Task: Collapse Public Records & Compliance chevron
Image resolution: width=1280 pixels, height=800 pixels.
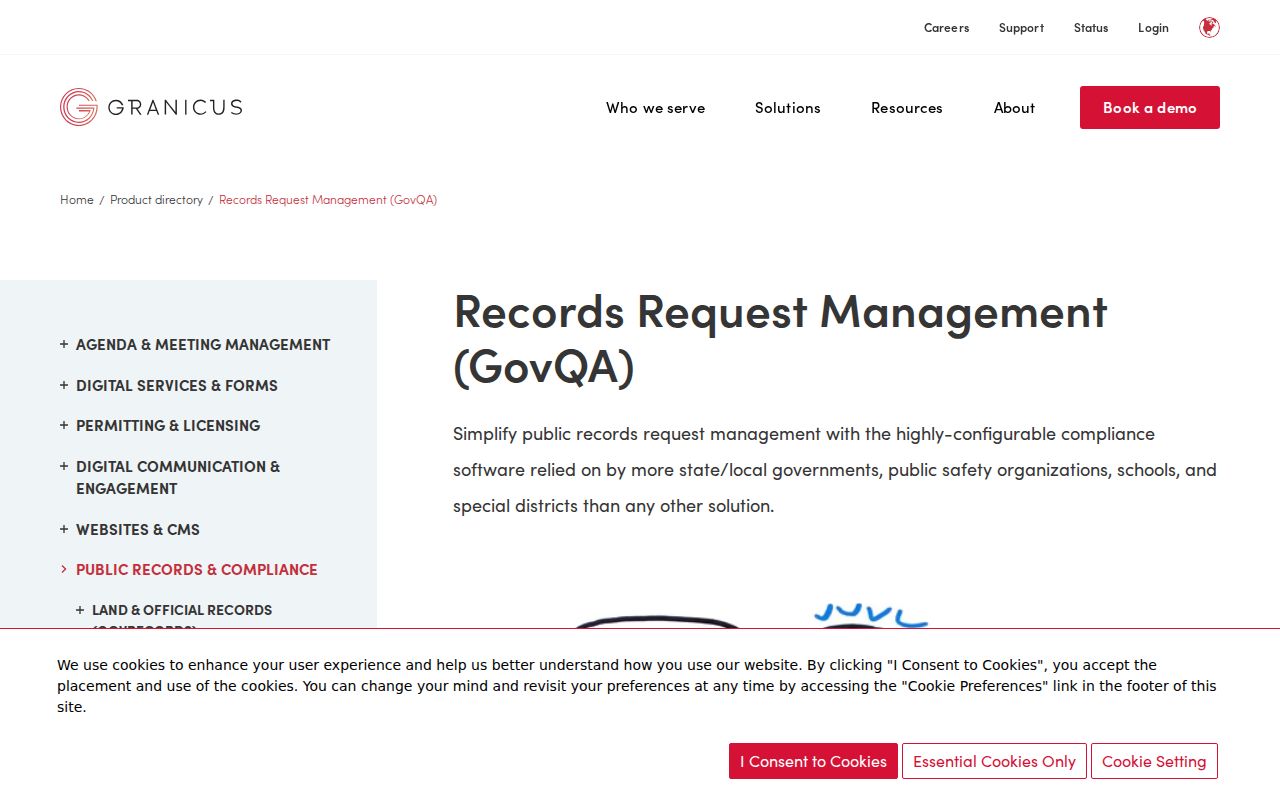Action: pyautogui.click(x=64, y=569)
